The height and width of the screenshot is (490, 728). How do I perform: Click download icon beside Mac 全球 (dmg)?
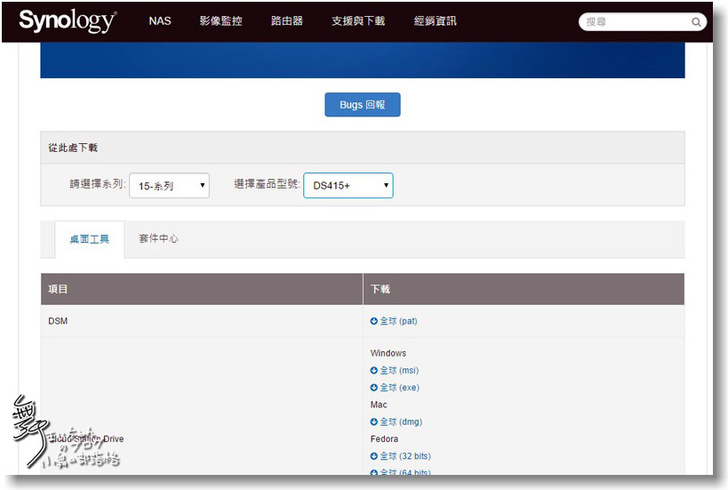click(374, 422)
